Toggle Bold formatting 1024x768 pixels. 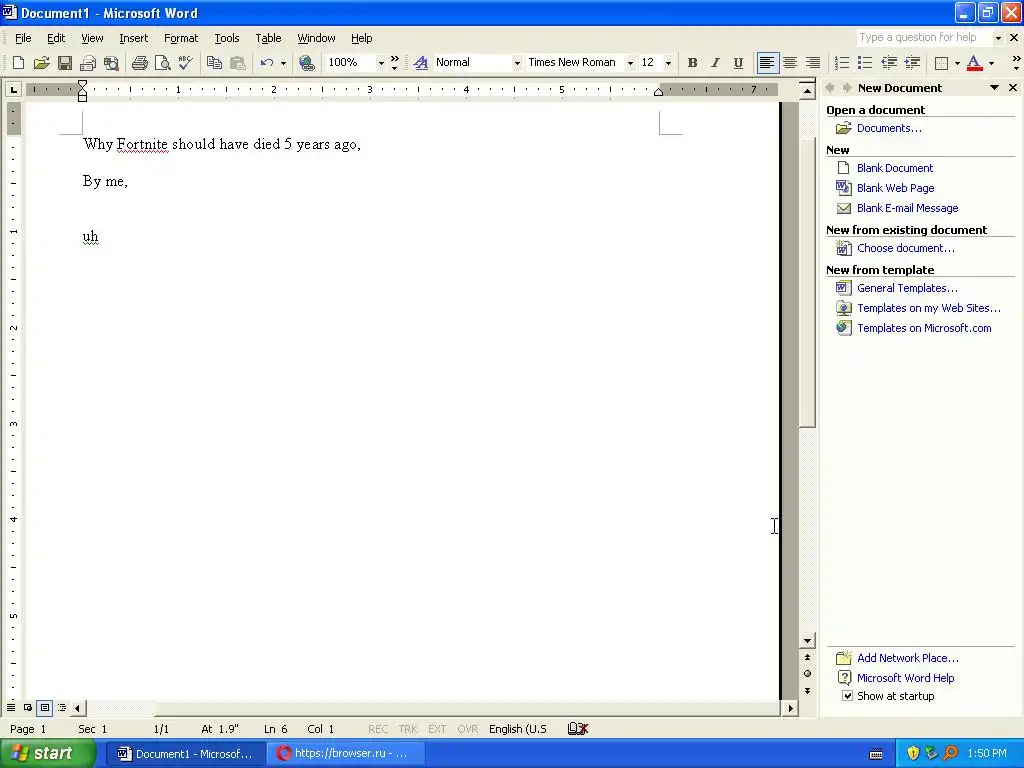coord(692,63)
